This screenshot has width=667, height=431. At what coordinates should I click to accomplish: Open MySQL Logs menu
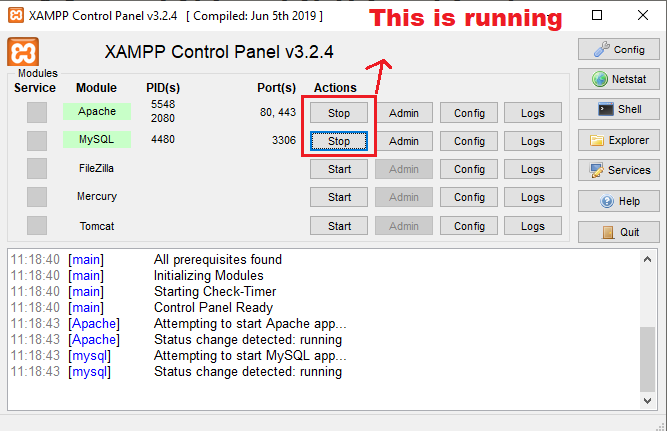click(x=533, y=141)
